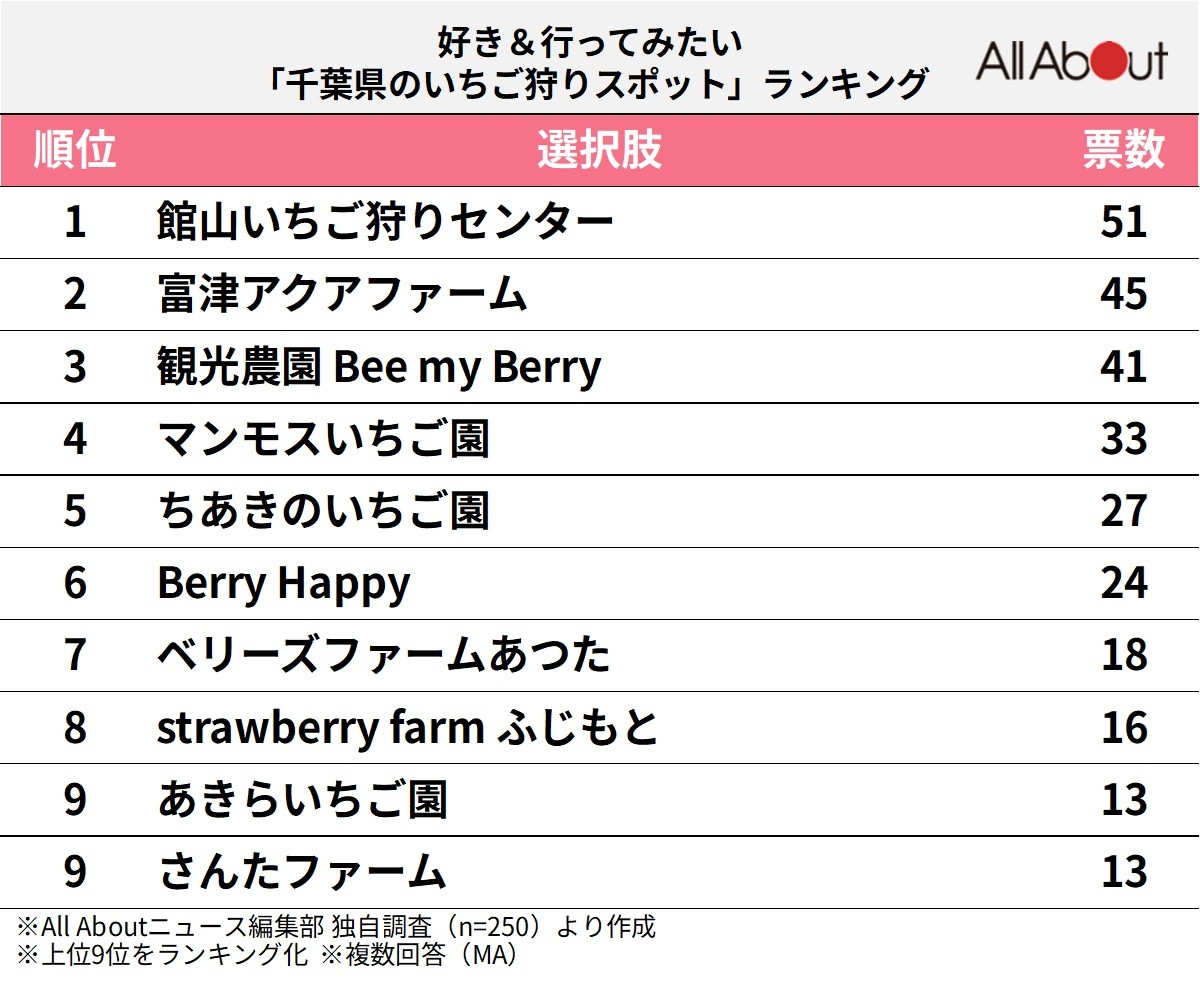Click 館山いちご狩りセンター in first place
The image size is (1200, 982).
(x=385, y=222)
